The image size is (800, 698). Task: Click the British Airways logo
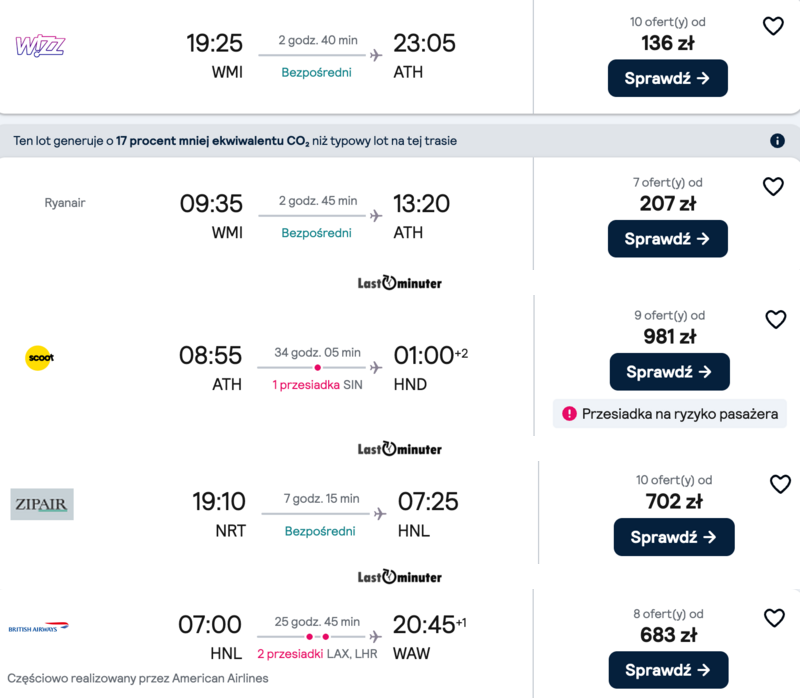(x=38, y=627)
